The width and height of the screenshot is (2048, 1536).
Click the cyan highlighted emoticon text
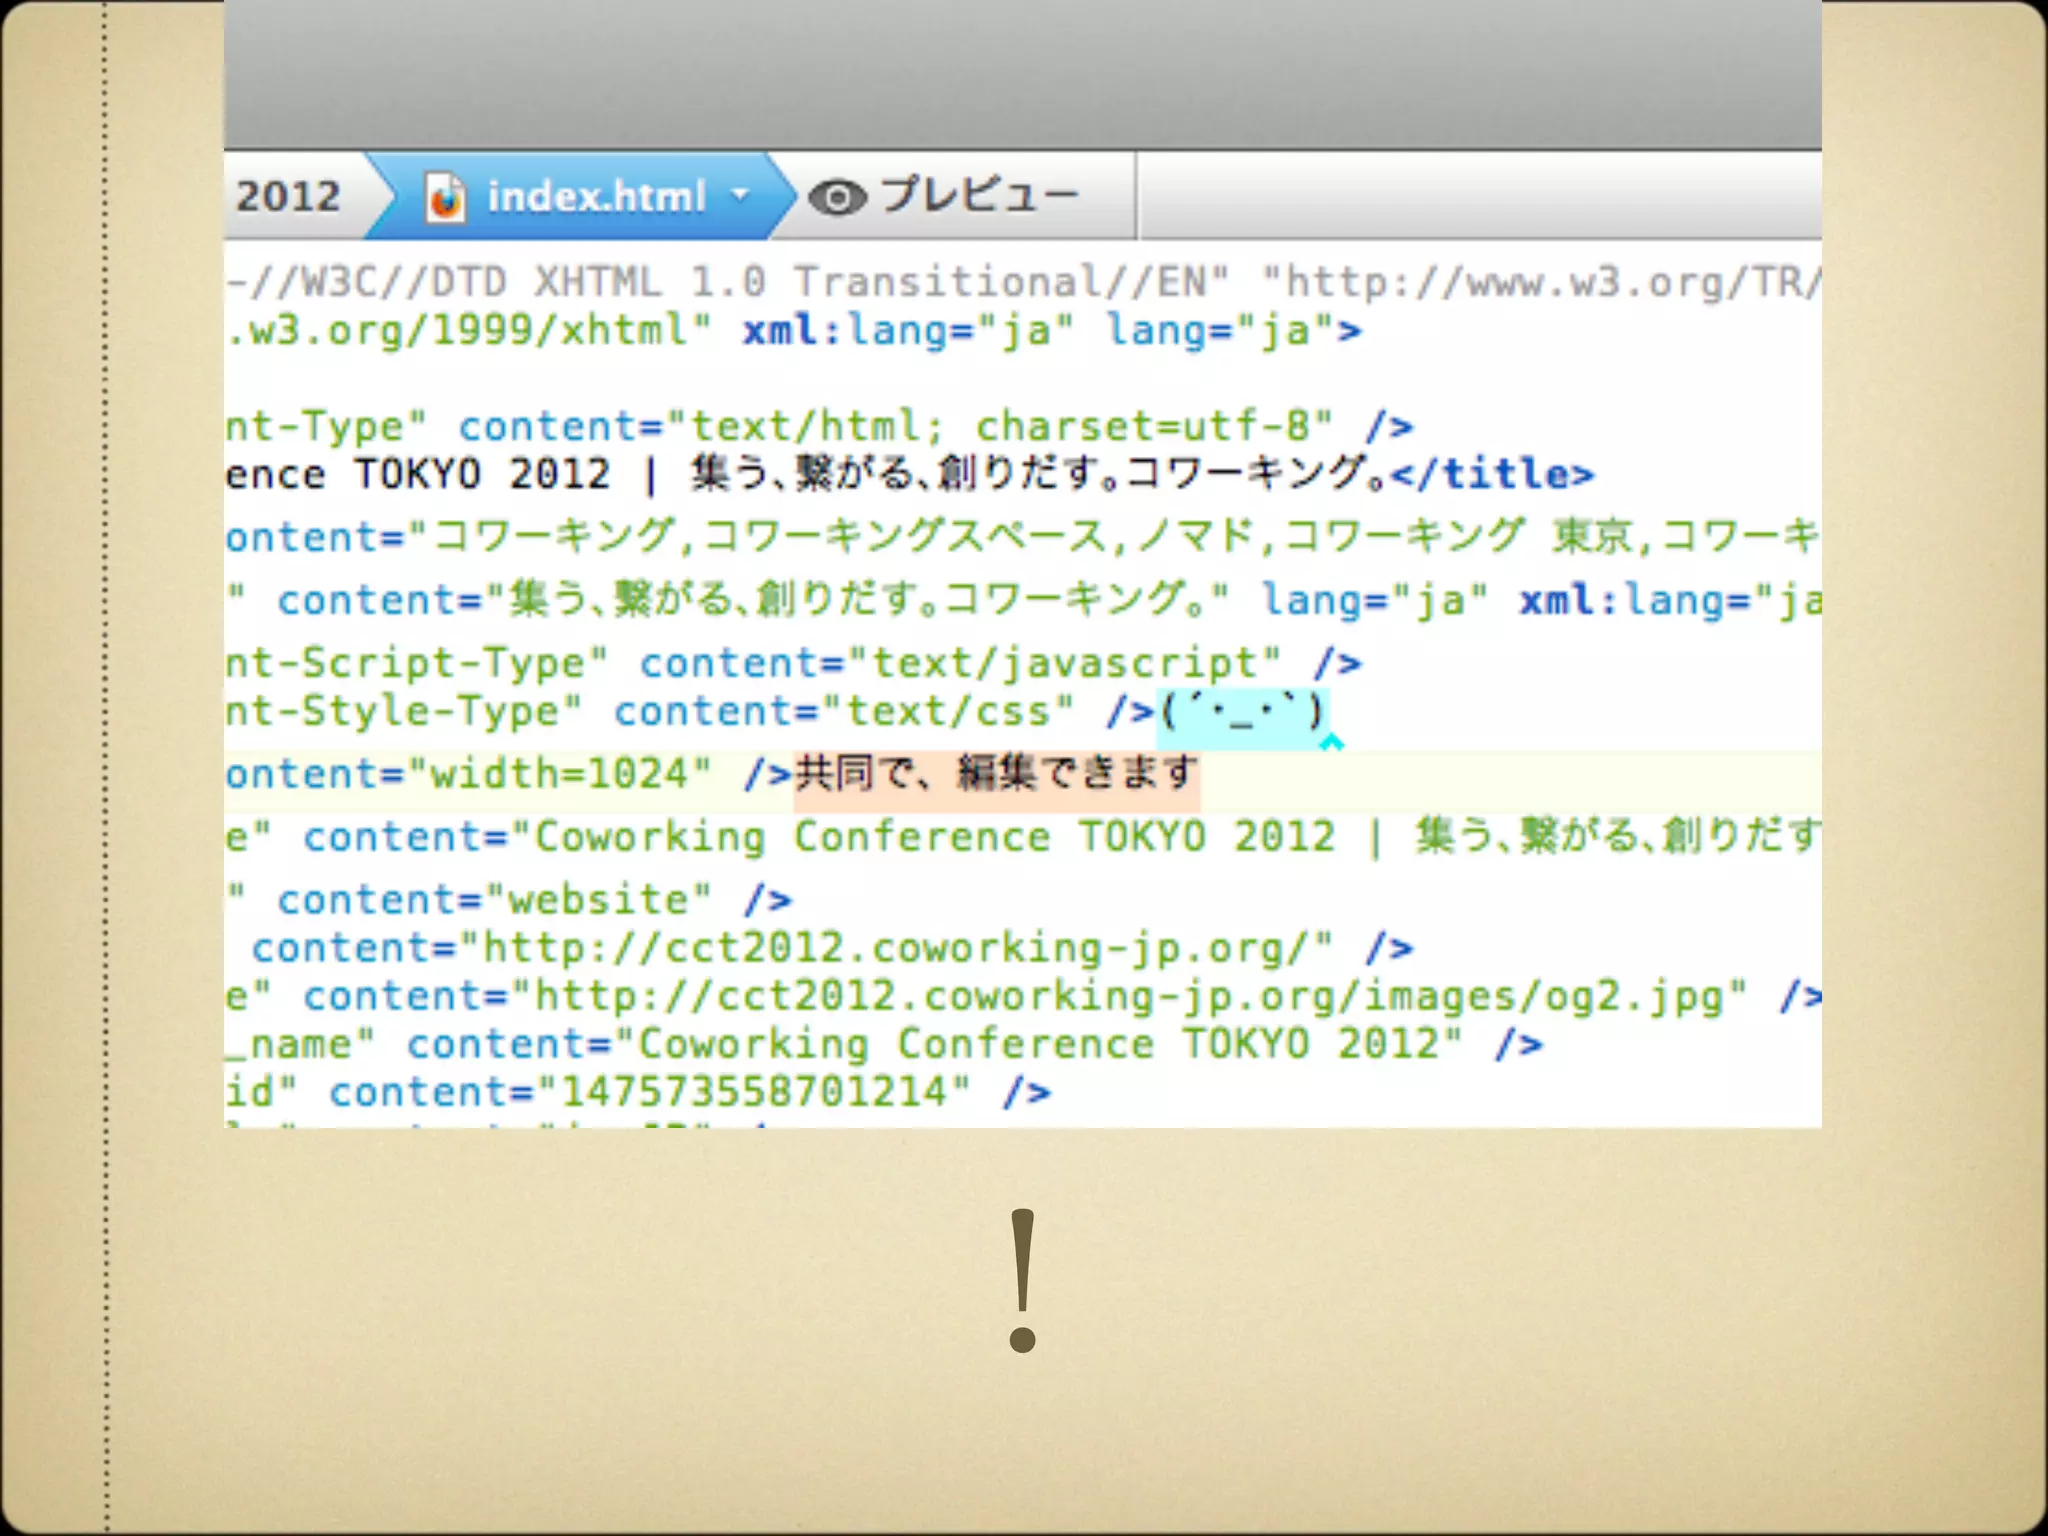(1242, 714)
